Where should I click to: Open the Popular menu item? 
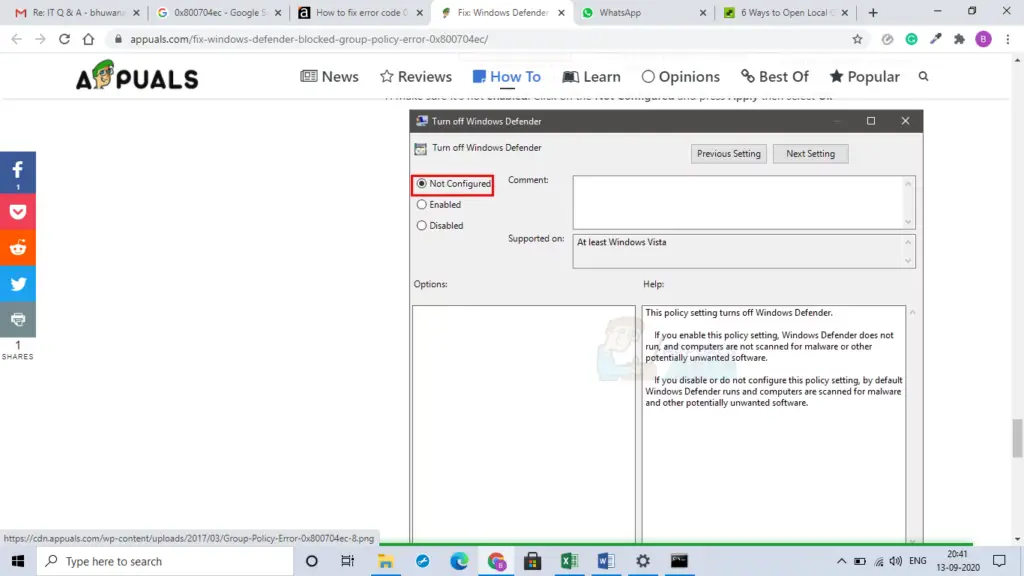coord(865,76)
